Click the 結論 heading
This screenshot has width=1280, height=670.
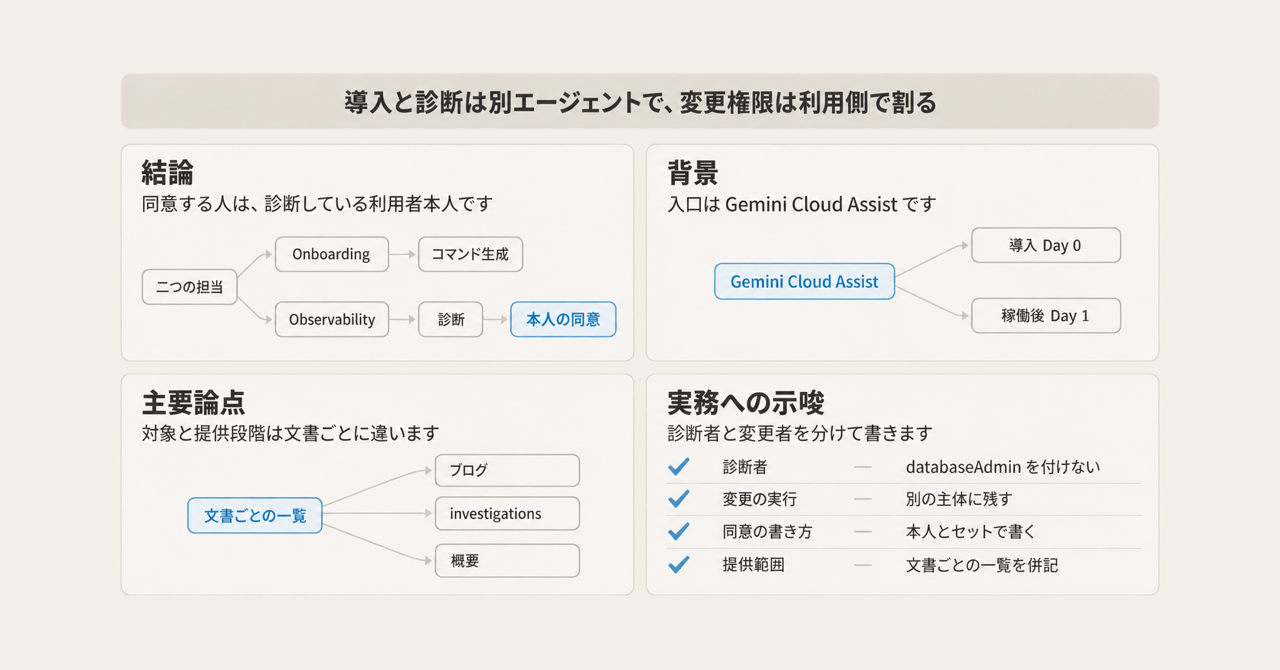(168, 174)
